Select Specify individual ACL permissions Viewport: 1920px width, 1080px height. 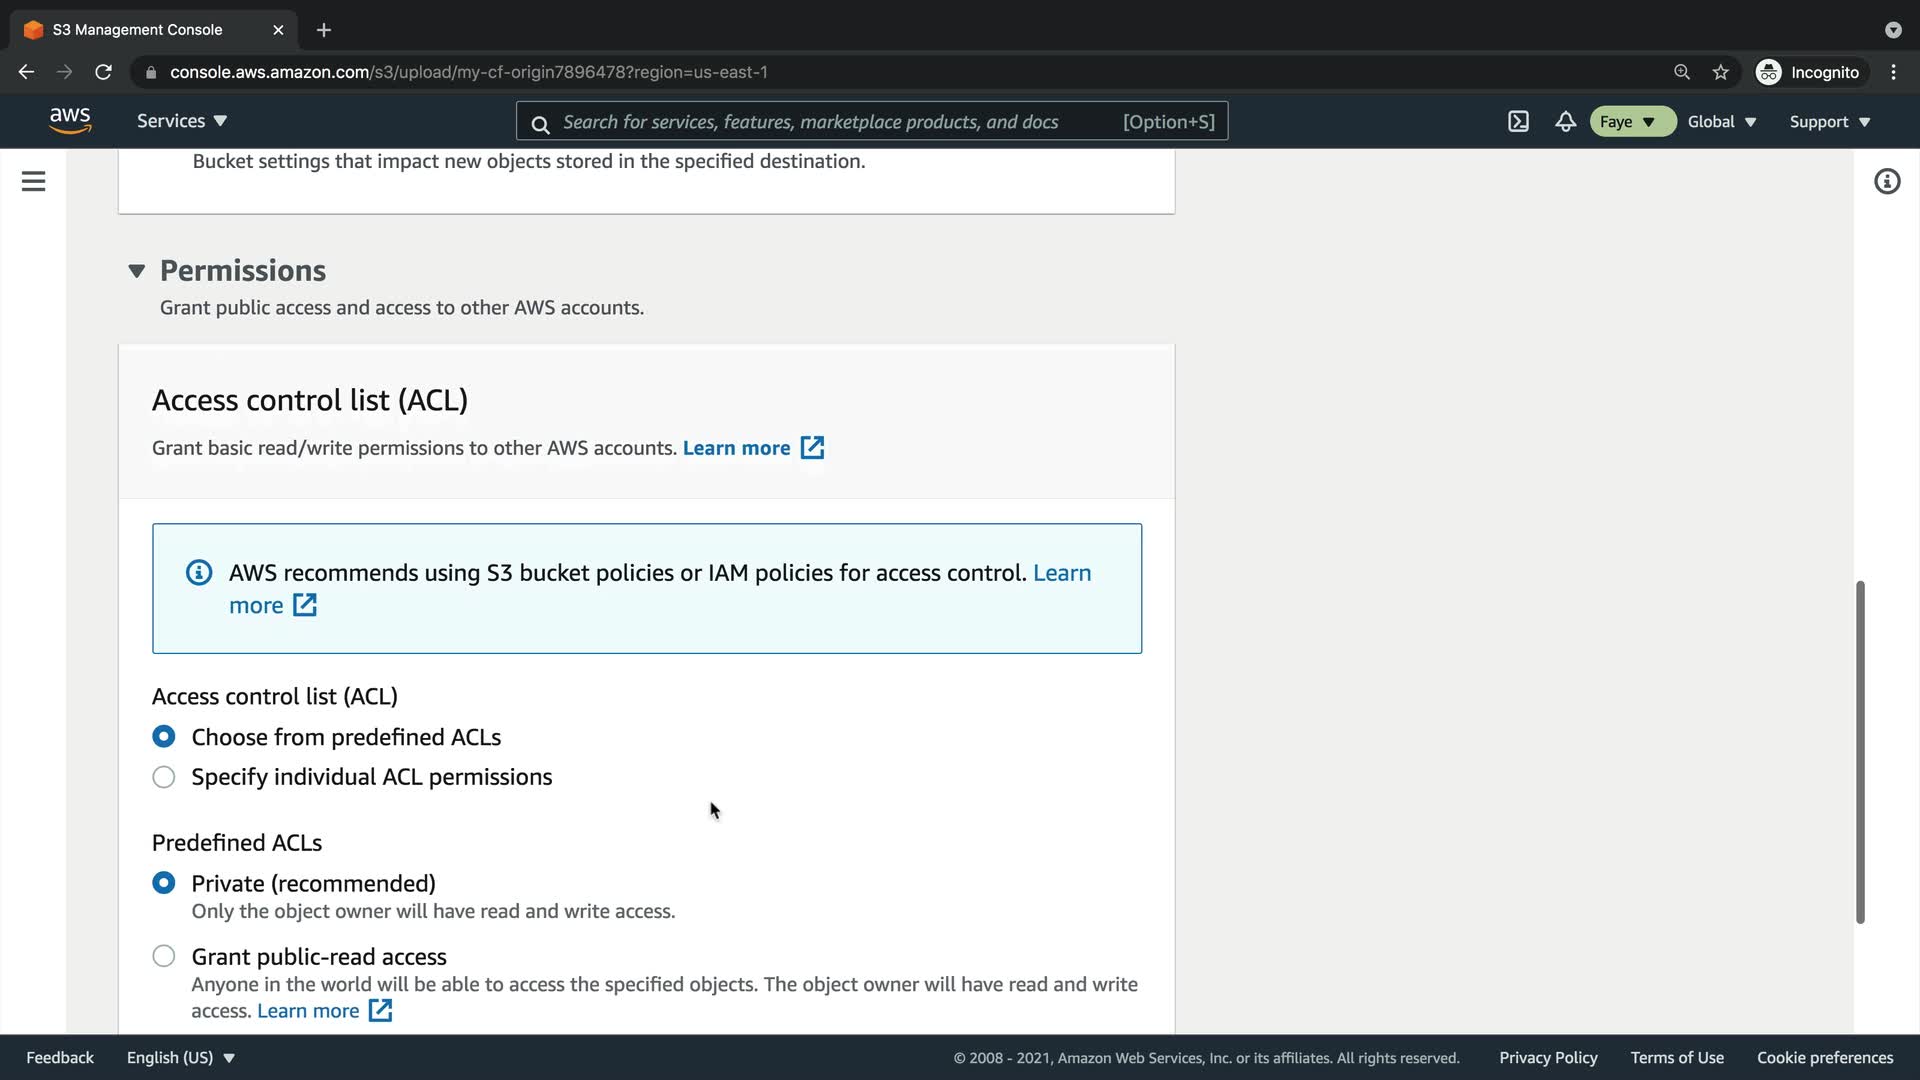tap(164, 777)
